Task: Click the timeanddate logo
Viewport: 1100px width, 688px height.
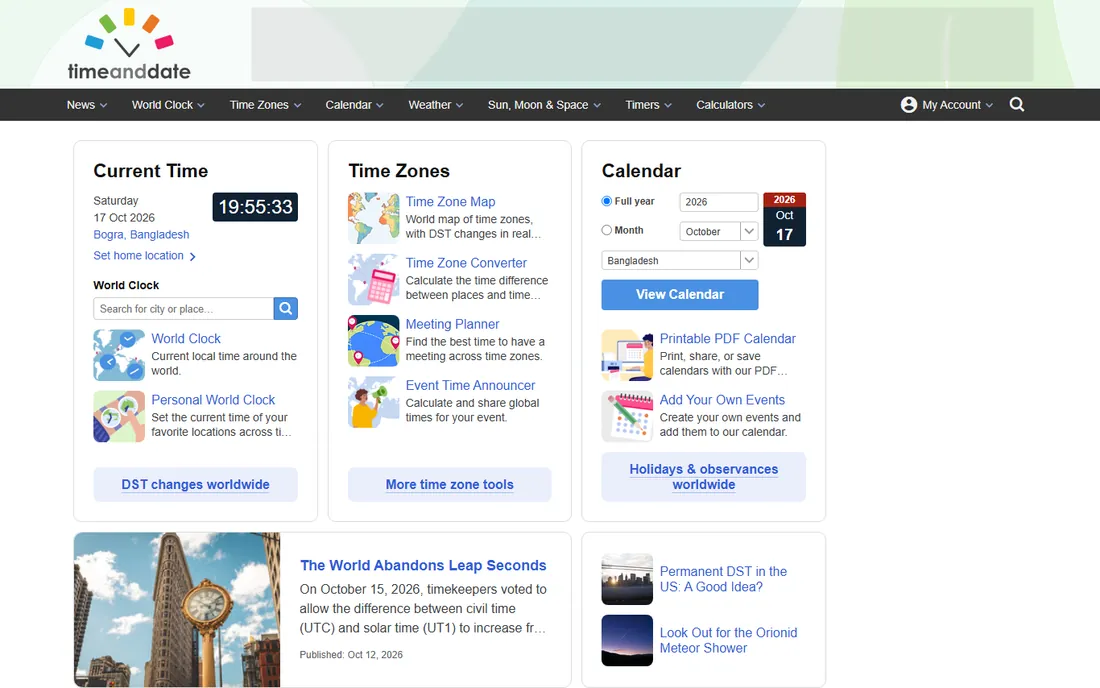Action: [x=129, y=44]
